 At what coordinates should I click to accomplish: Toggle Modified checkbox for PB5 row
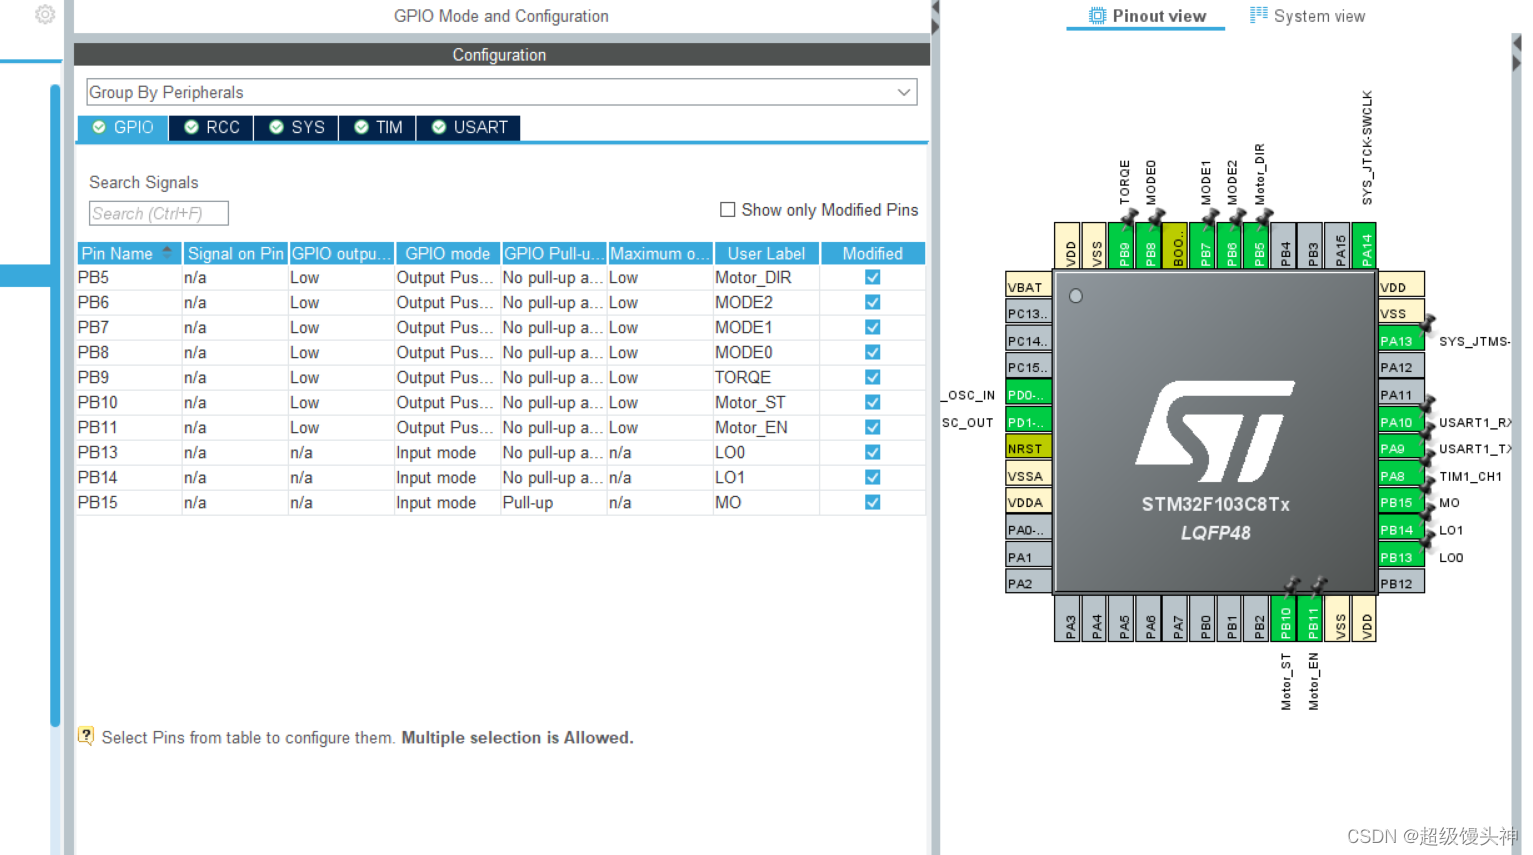[x=873, y=277]
